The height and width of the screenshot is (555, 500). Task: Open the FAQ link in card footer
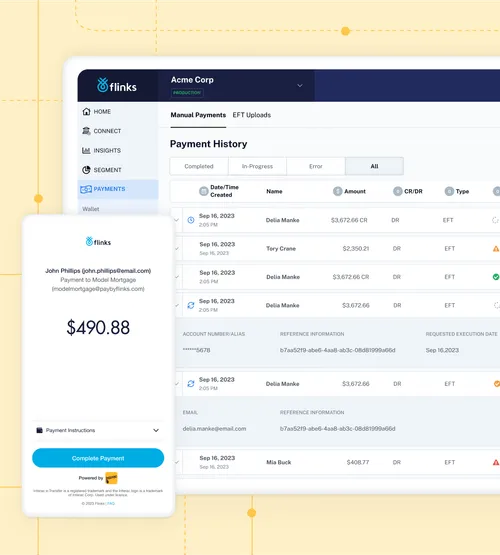tap(111, 503)
